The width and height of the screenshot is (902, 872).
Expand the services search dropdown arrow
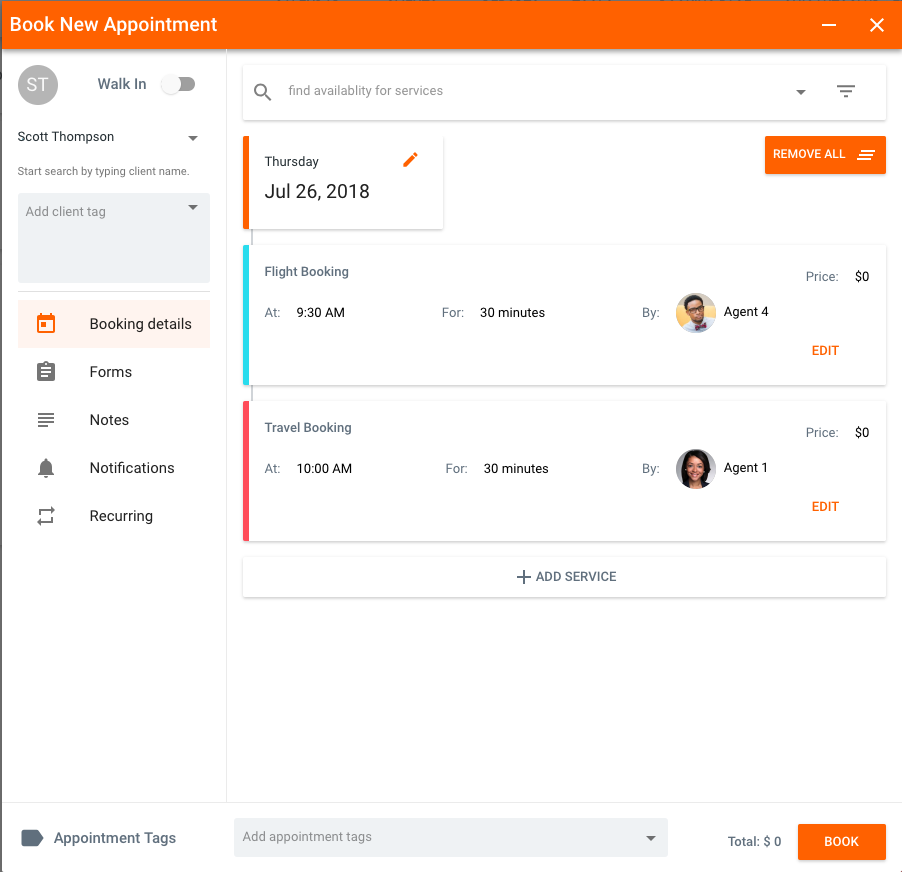point(800,92)
